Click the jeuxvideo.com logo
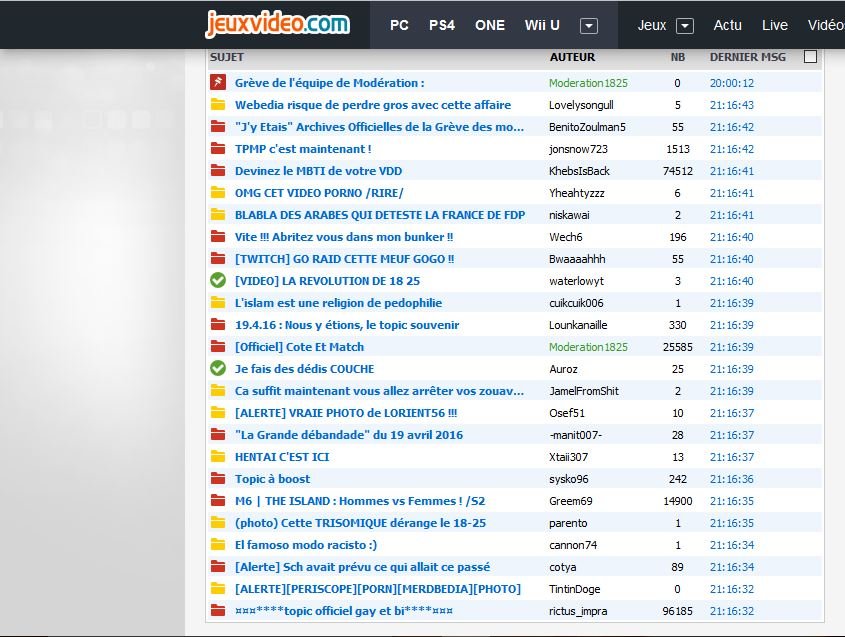 click(277, 24)
